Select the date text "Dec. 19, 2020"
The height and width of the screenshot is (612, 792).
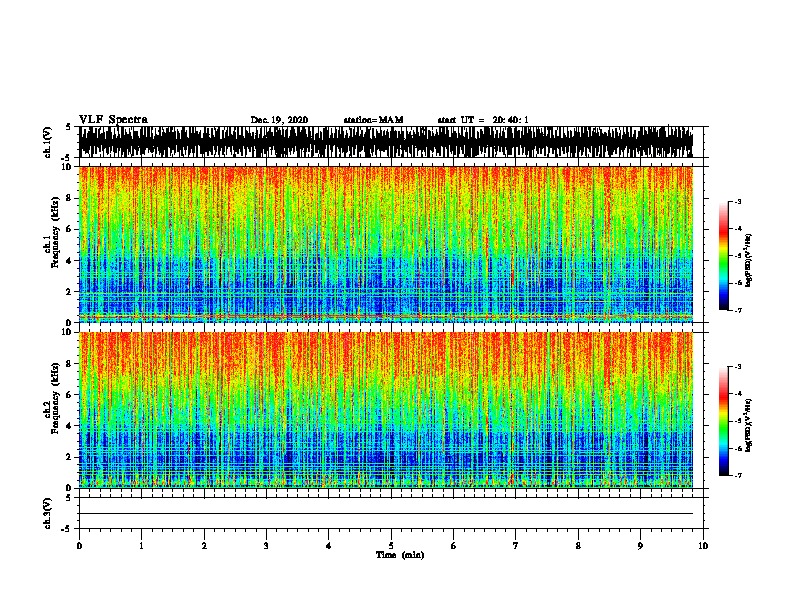[279, 120]
